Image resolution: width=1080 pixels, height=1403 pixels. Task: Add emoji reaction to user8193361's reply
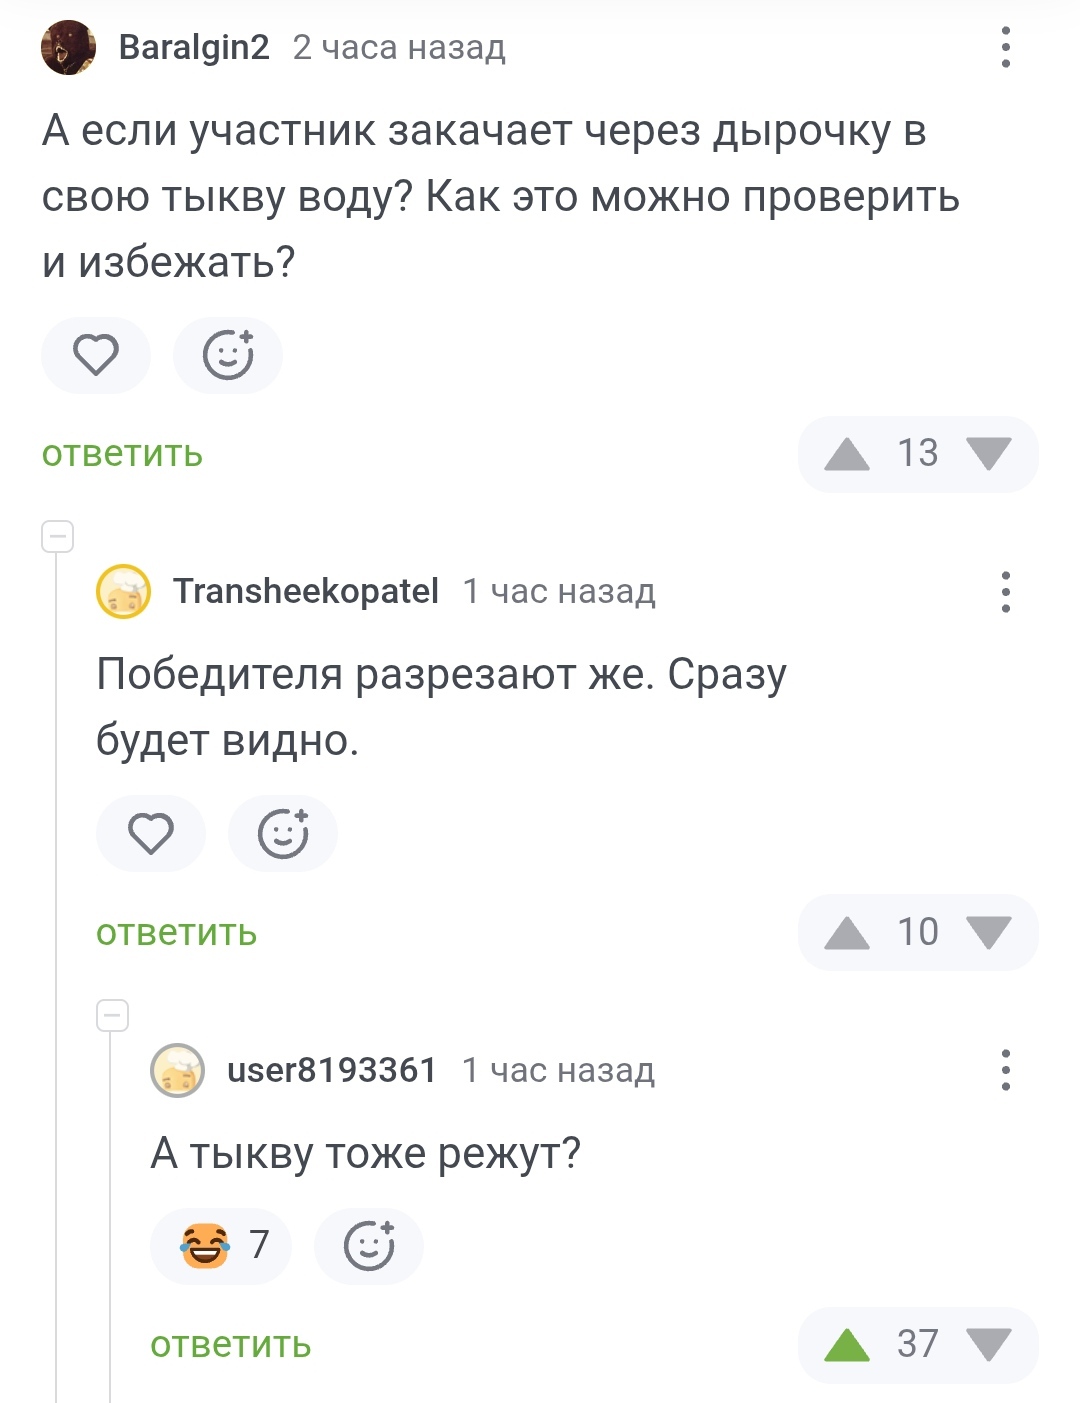coord(369,1246)
